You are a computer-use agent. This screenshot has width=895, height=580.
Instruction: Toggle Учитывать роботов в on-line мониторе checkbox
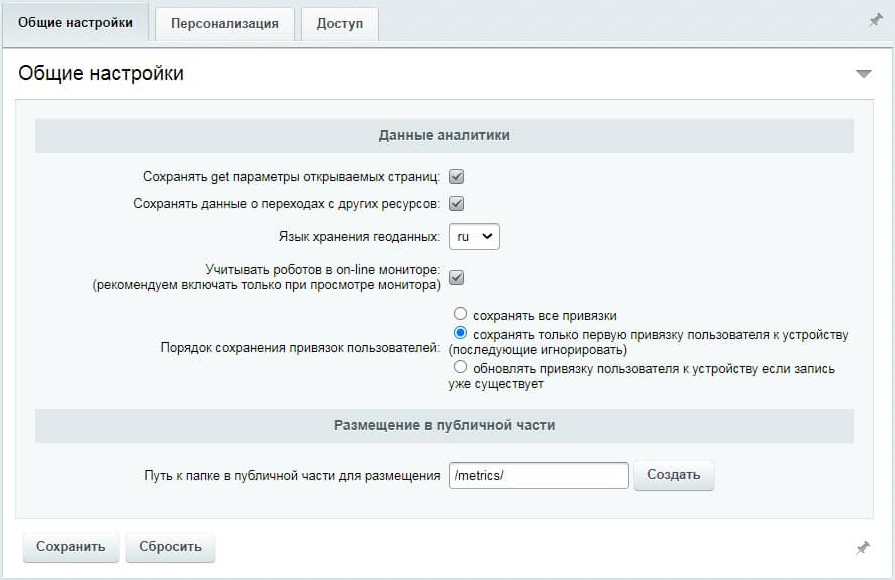[x=457, y=277]
